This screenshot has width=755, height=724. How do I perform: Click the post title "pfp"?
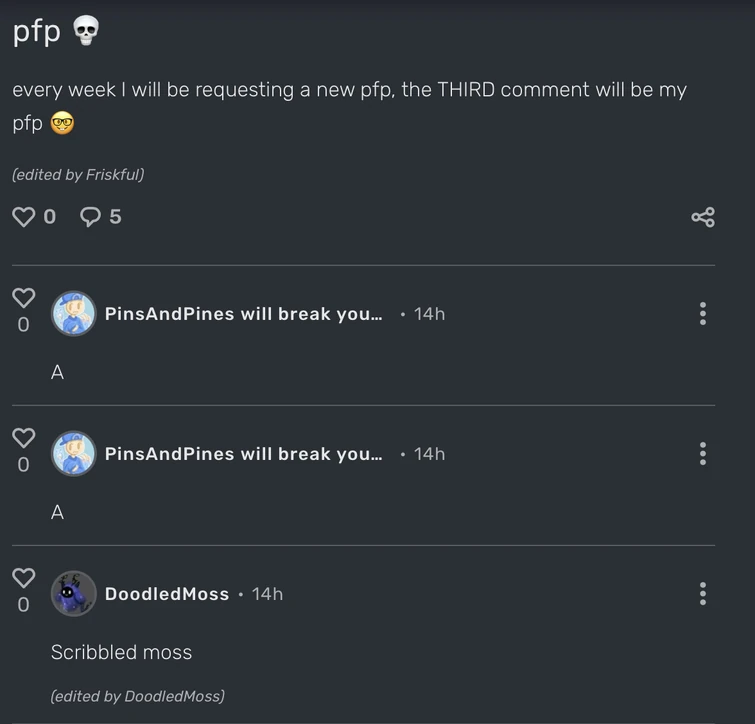coord(37,32)
